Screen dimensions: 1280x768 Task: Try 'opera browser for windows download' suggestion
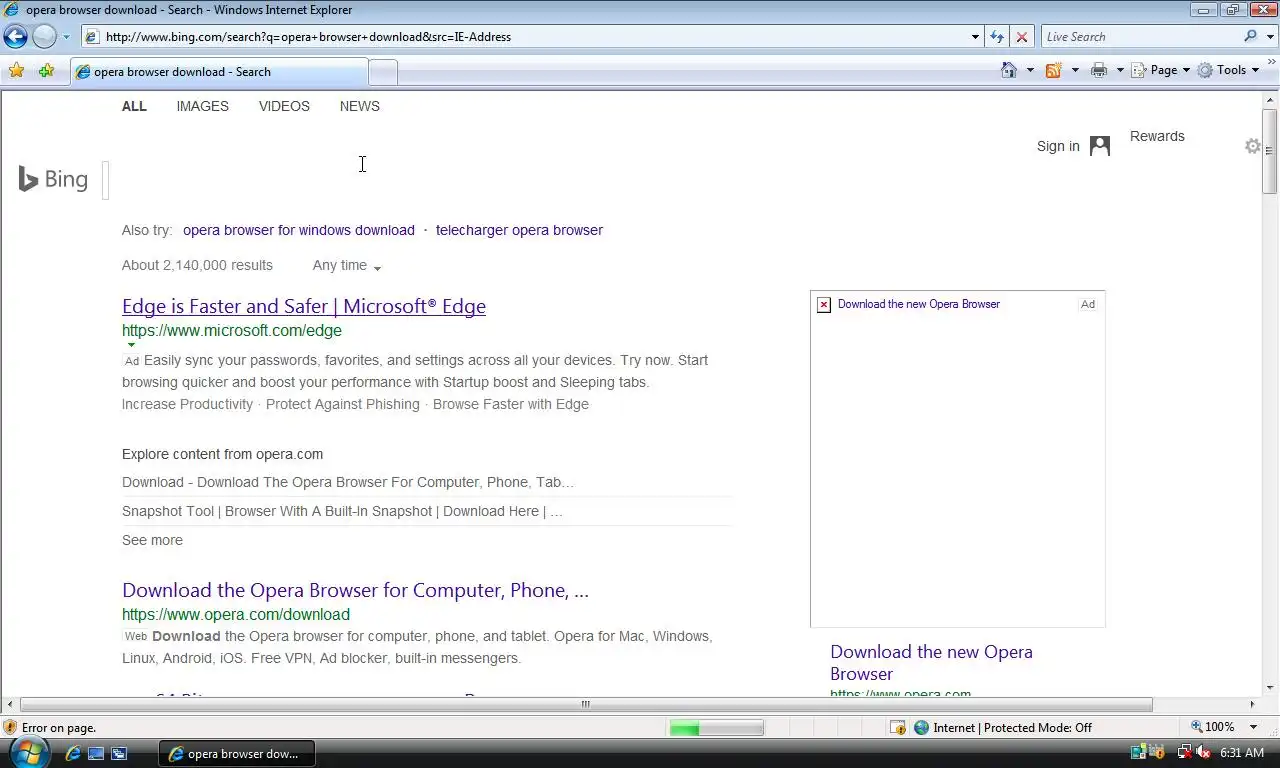(x=298, y=230)
